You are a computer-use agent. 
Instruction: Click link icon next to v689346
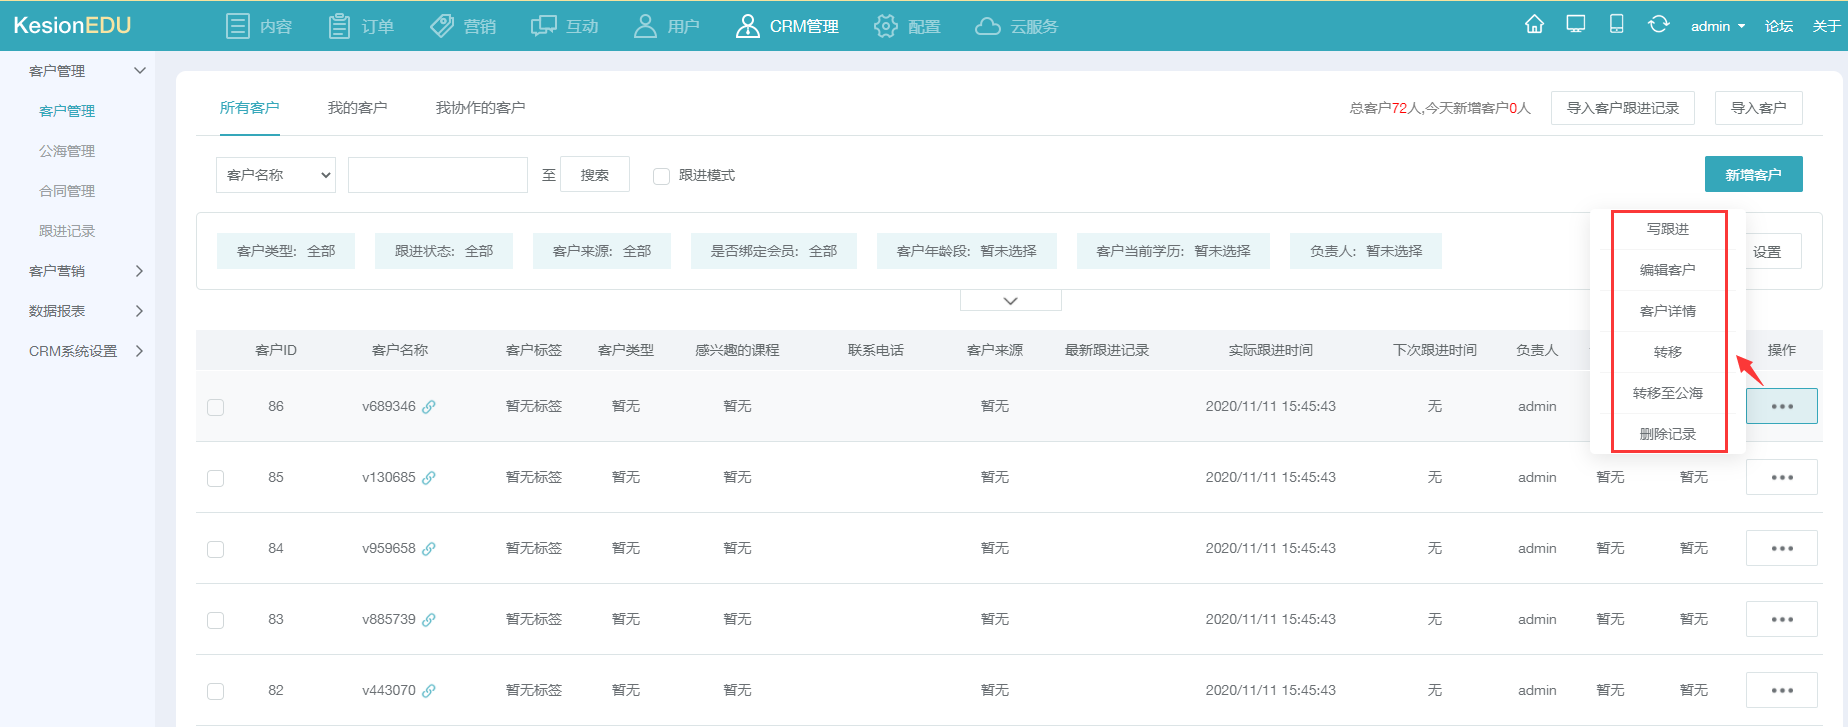tap(429, 407)
